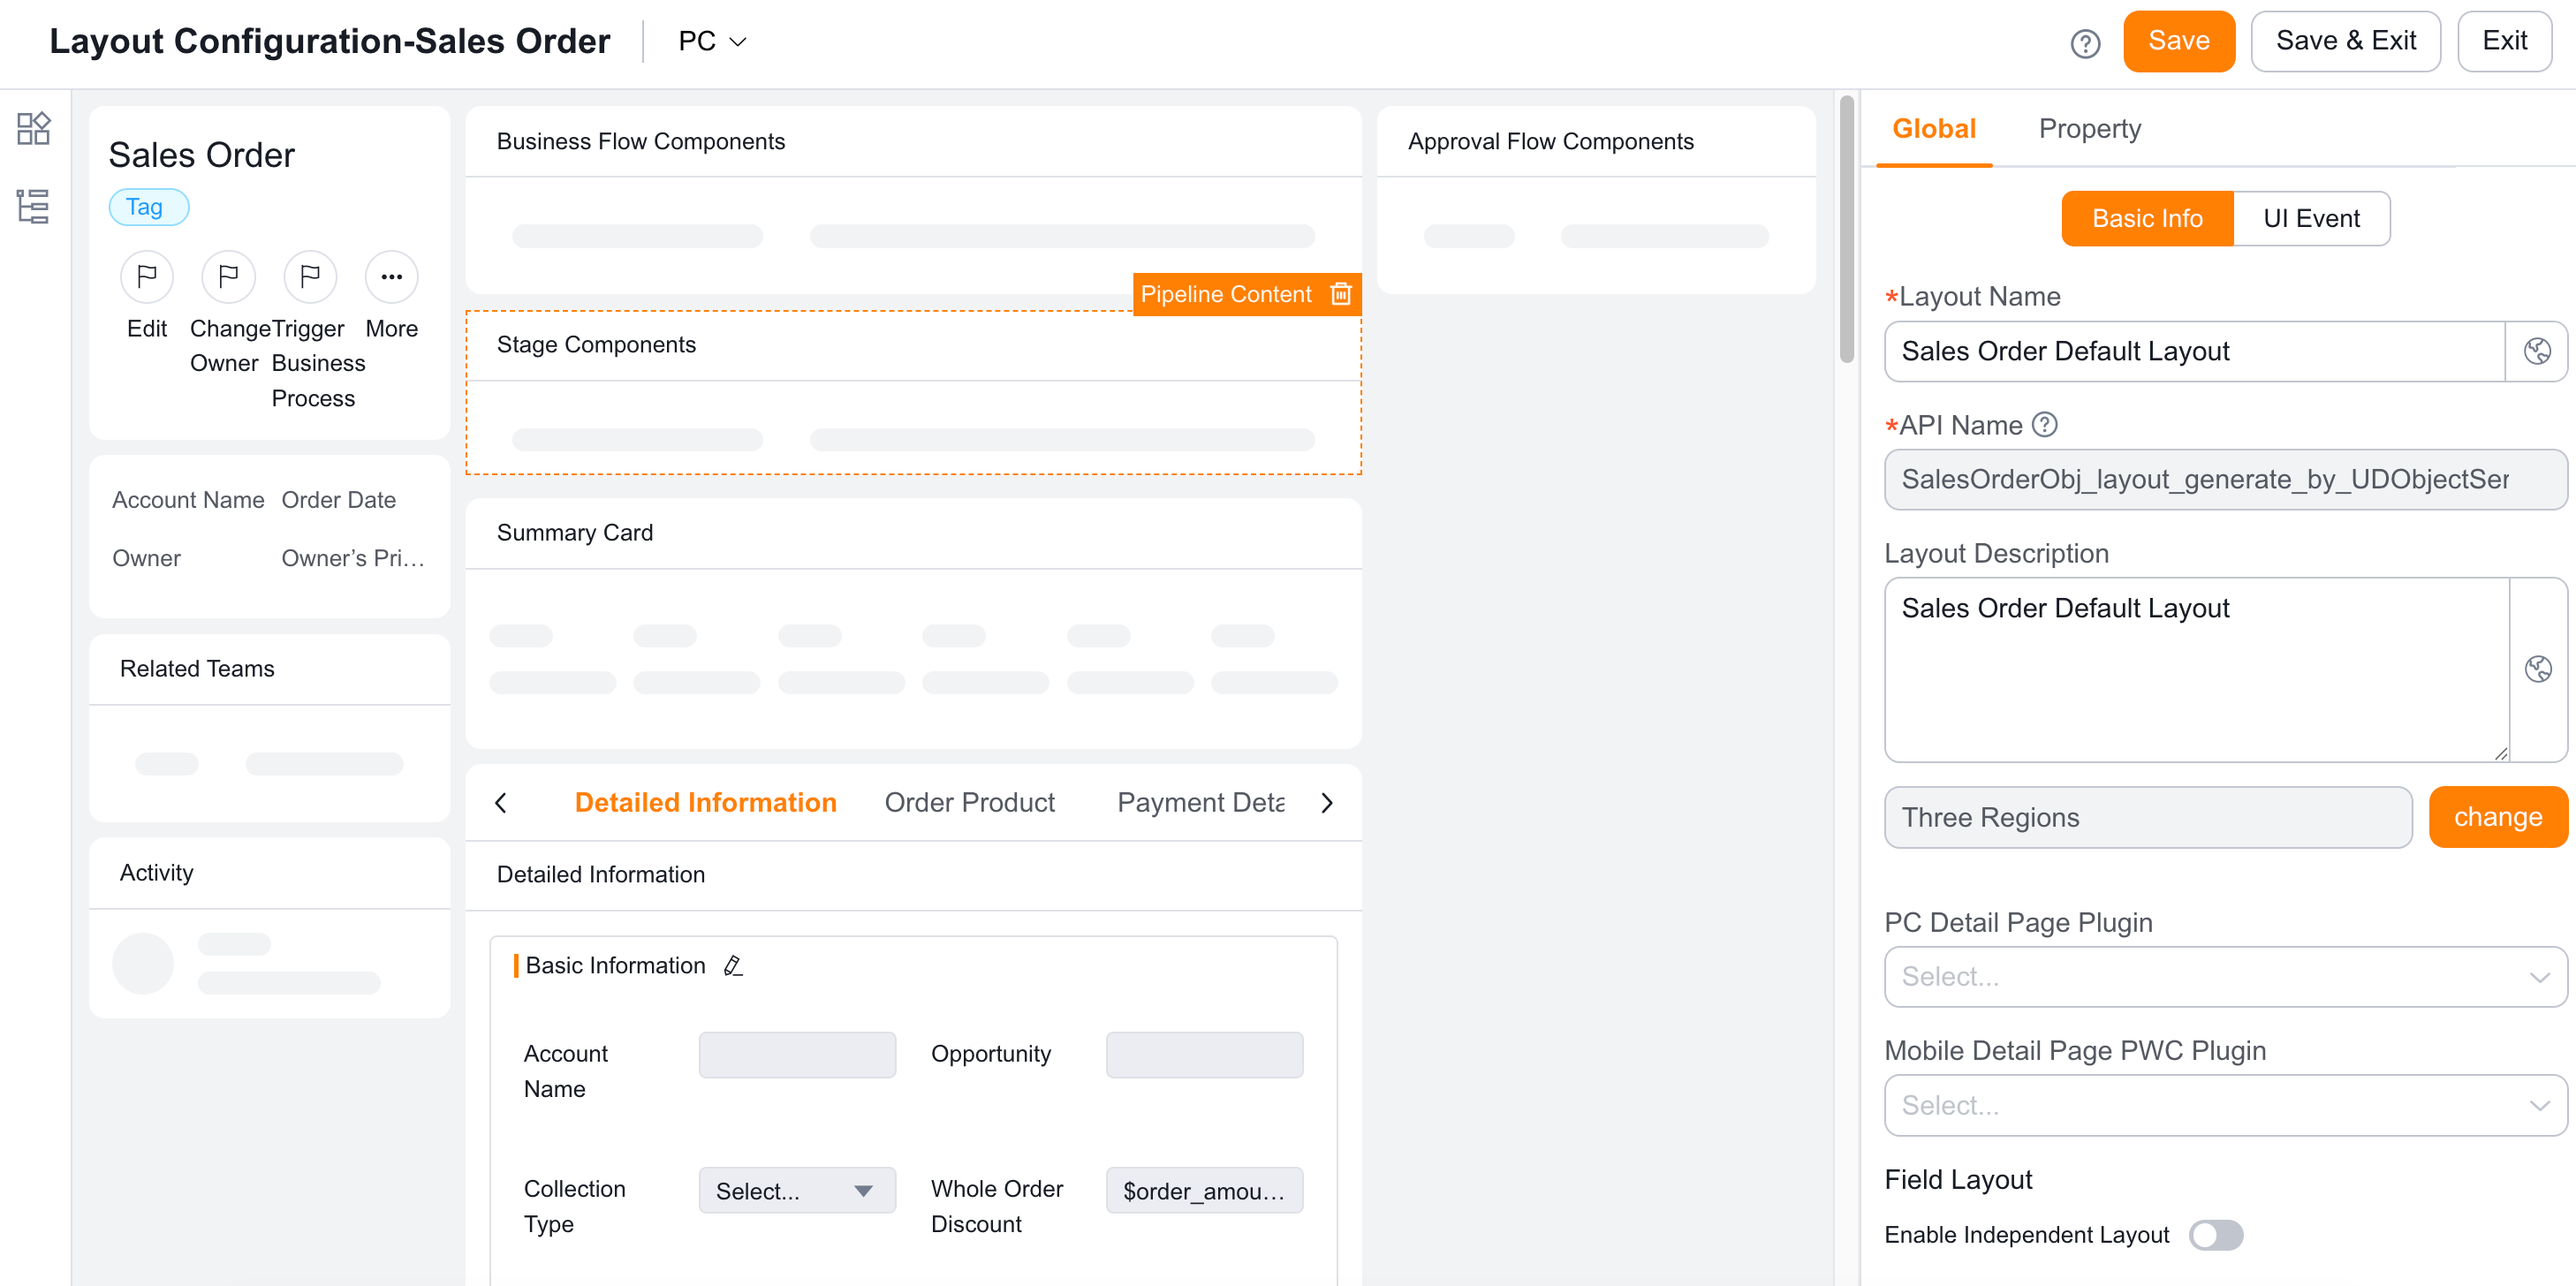2576x1286 pixels.
Task: Click the Exit button
Action: (x=2504, y=41)
